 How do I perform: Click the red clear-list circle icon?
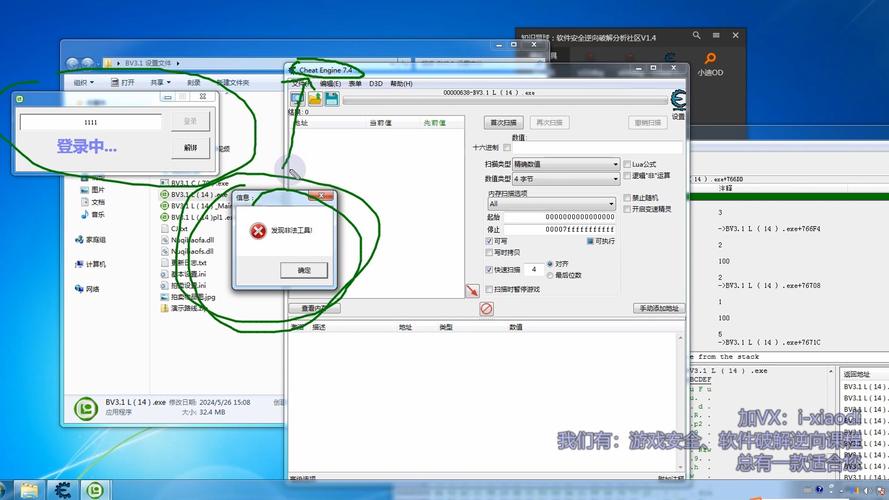click(487, 309)
